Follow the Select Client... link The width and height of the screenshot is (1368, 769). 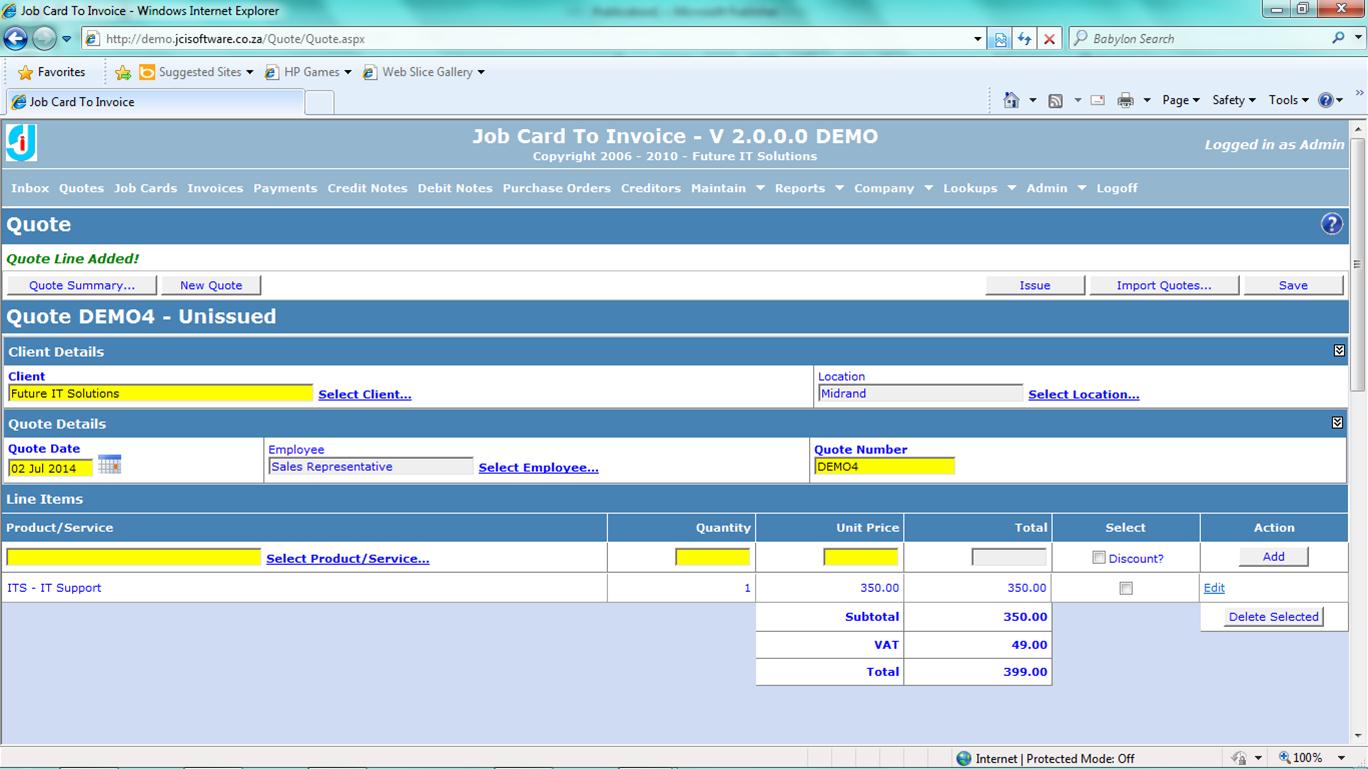pos(364,394)
